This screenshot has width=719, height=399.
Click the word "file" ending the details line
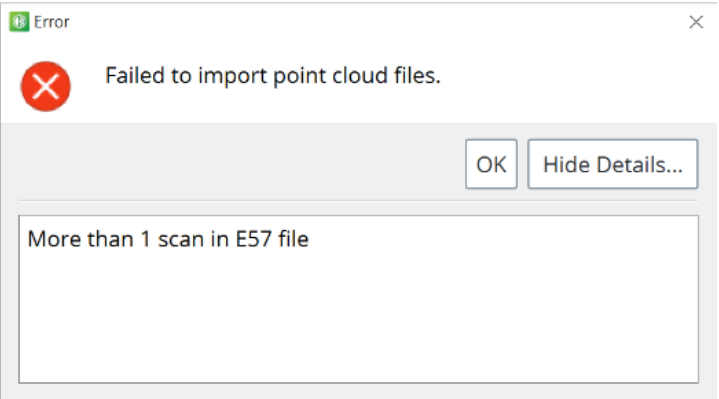tap(293, 239)
